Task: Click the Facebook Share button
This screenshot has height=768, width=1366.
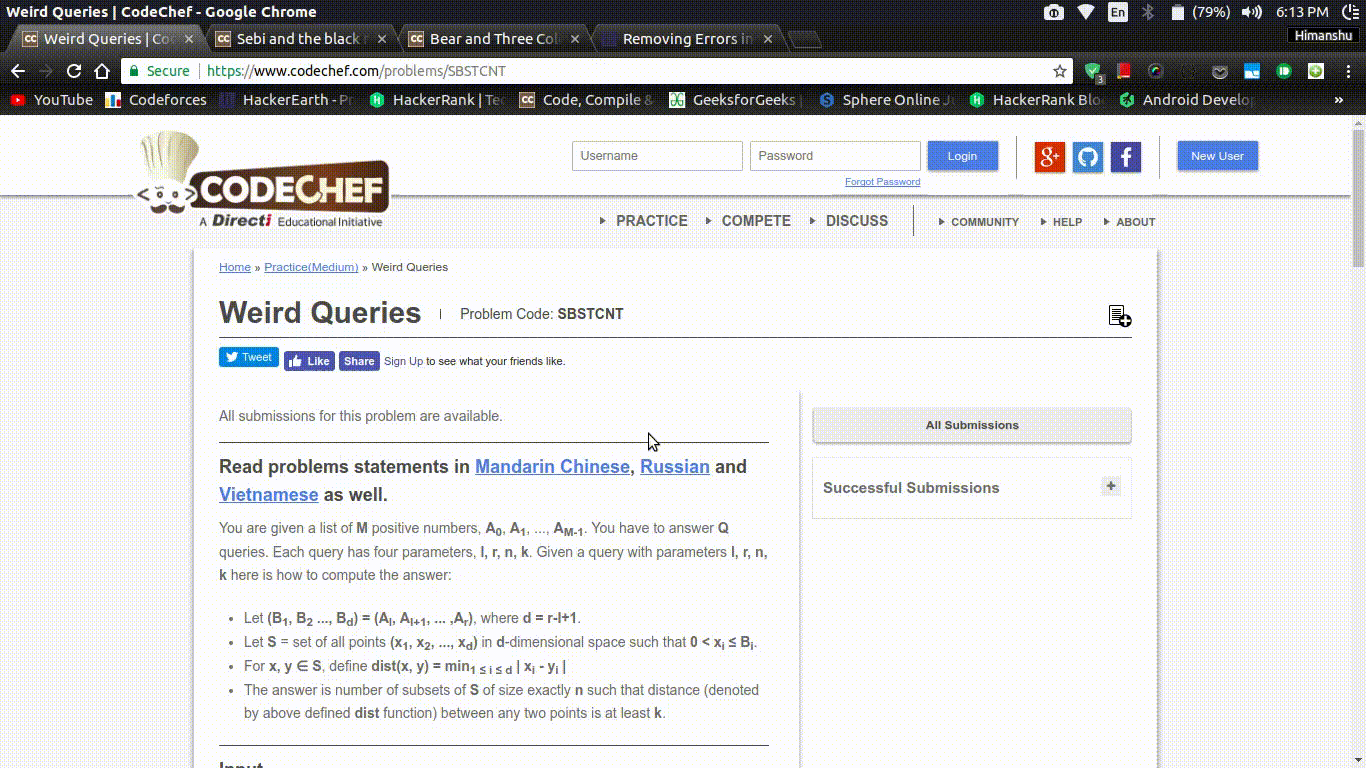Action: click(x=359, y=361)
